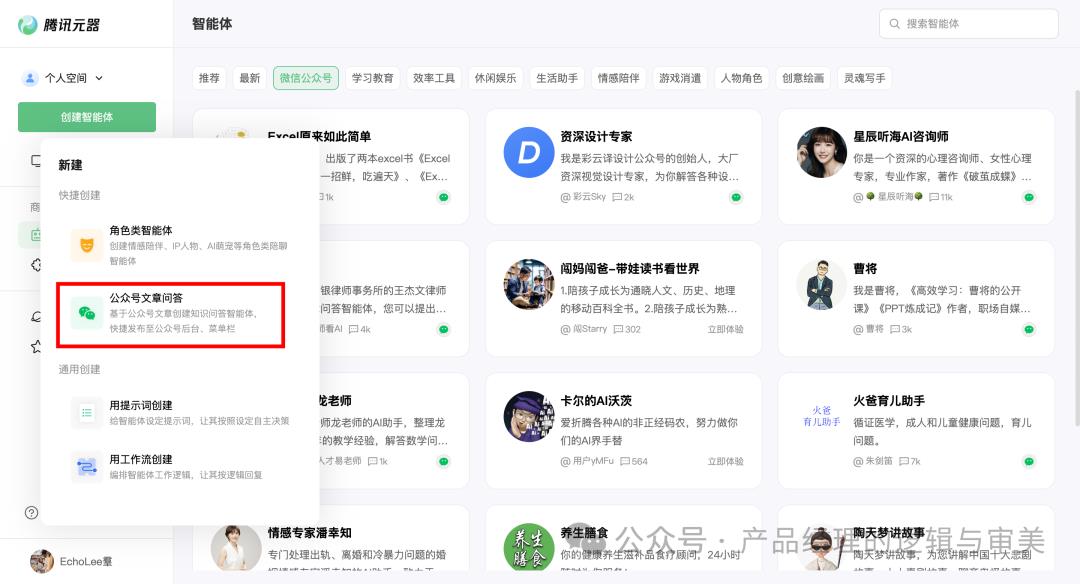
Task: Open the 生活助手 category tab
Action: [557, 78]
